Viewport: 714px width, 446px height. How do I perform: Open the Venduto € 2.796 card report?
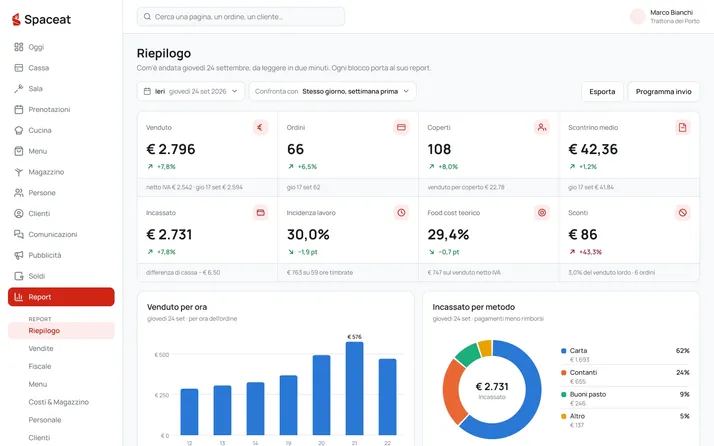(x=207, y=154)
